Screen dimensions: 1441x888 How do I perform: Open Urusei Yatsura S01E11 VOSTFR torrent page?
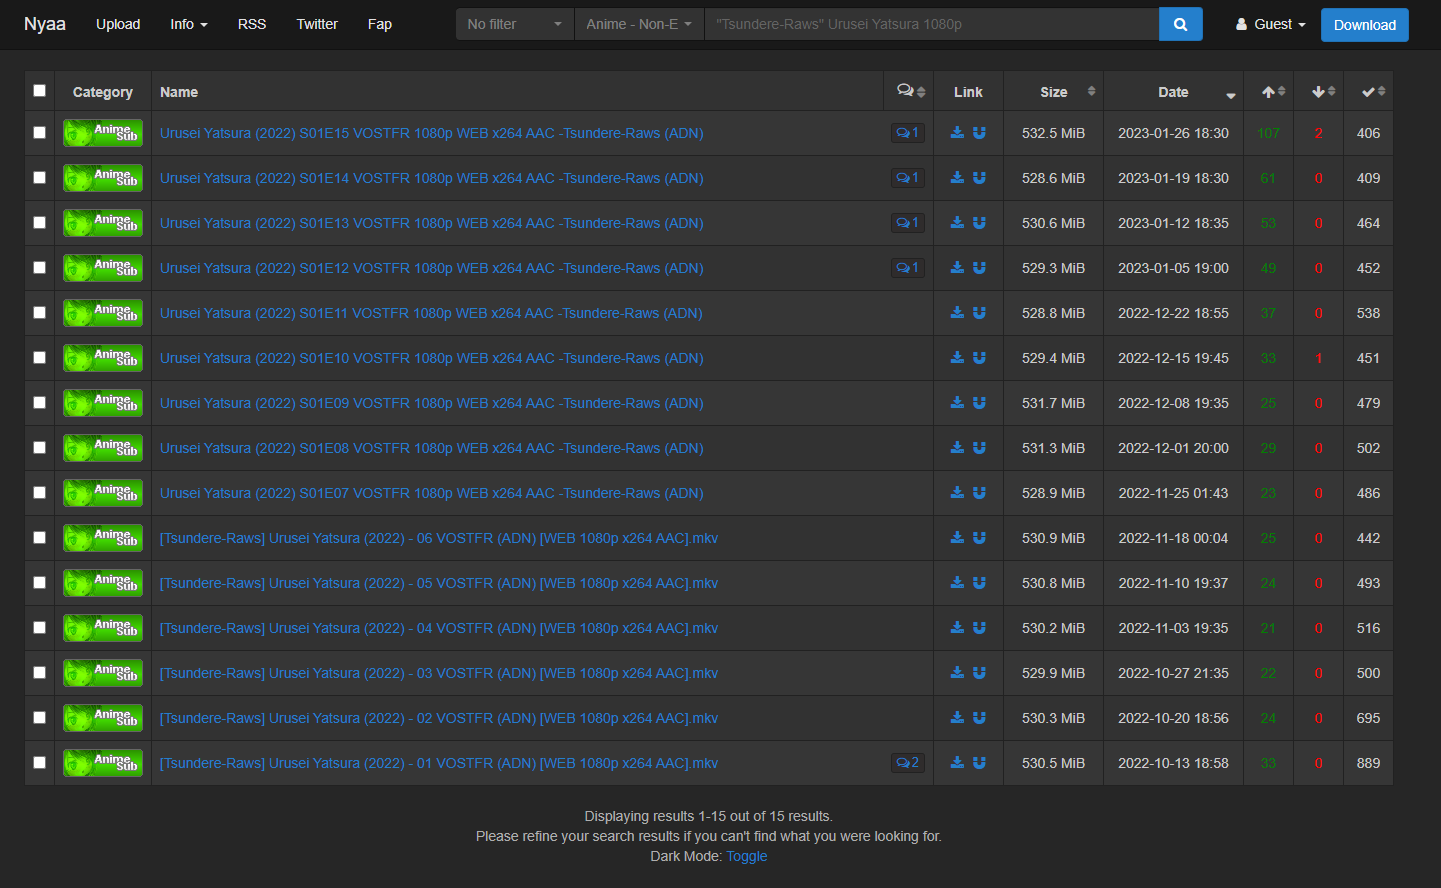tap(431, 313)
